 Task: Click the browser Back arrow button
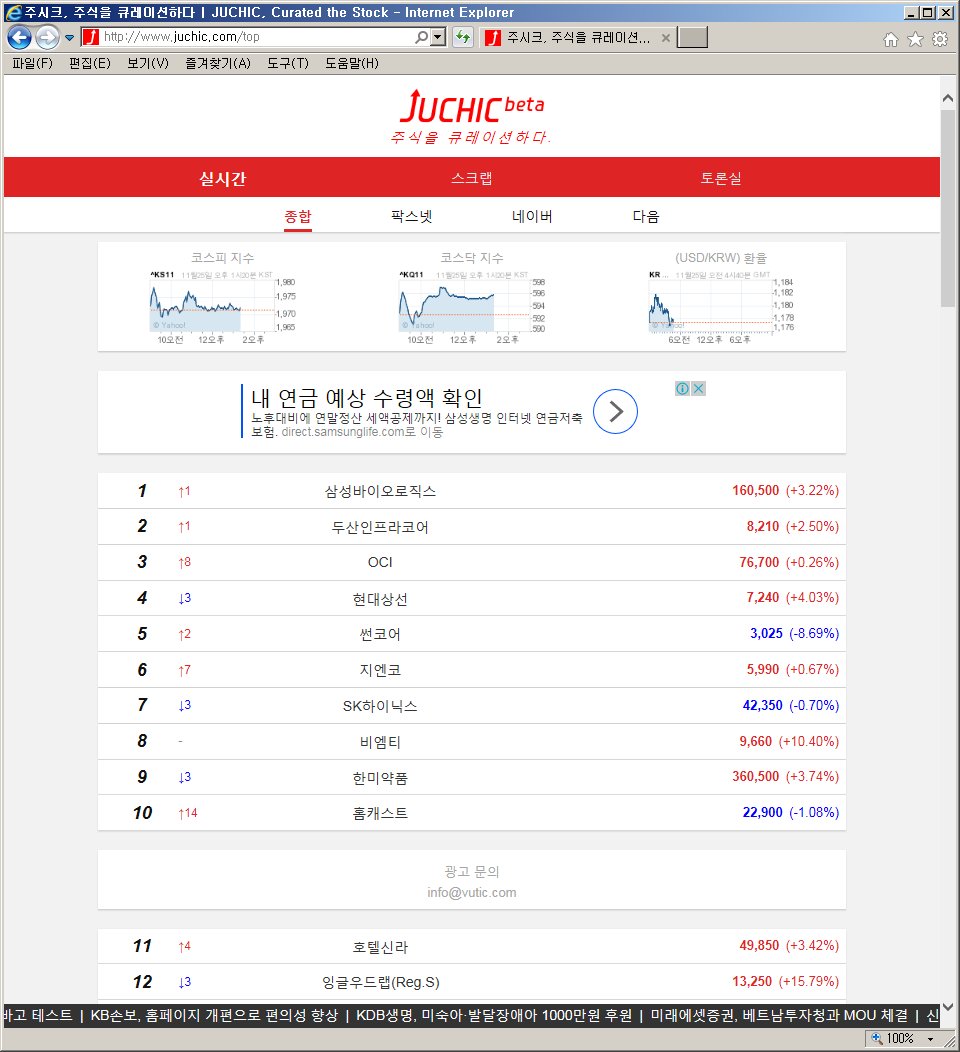pos(19,38)
